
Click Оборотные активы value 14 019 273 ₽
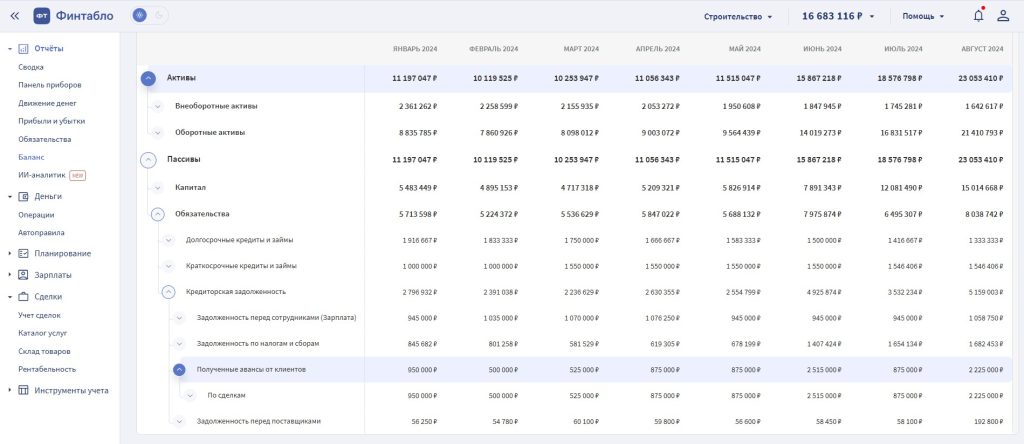click(819, 133)
